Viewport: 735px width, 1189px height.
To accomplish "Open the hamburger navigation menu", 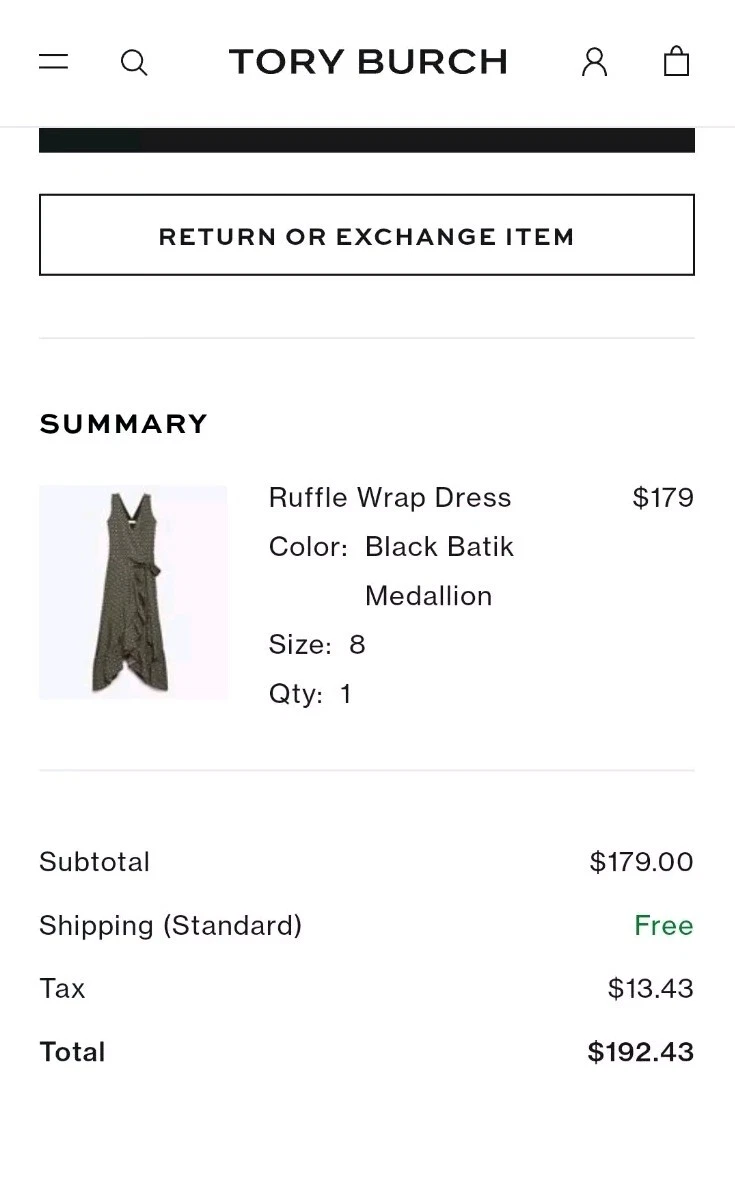I will pyautogui.click(x=54, y=62).
